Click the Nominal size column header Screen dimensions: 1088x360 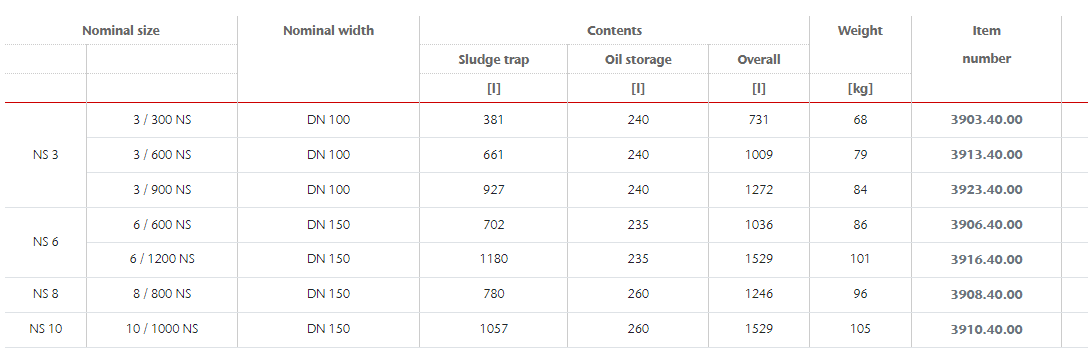(x=121, y=31)
